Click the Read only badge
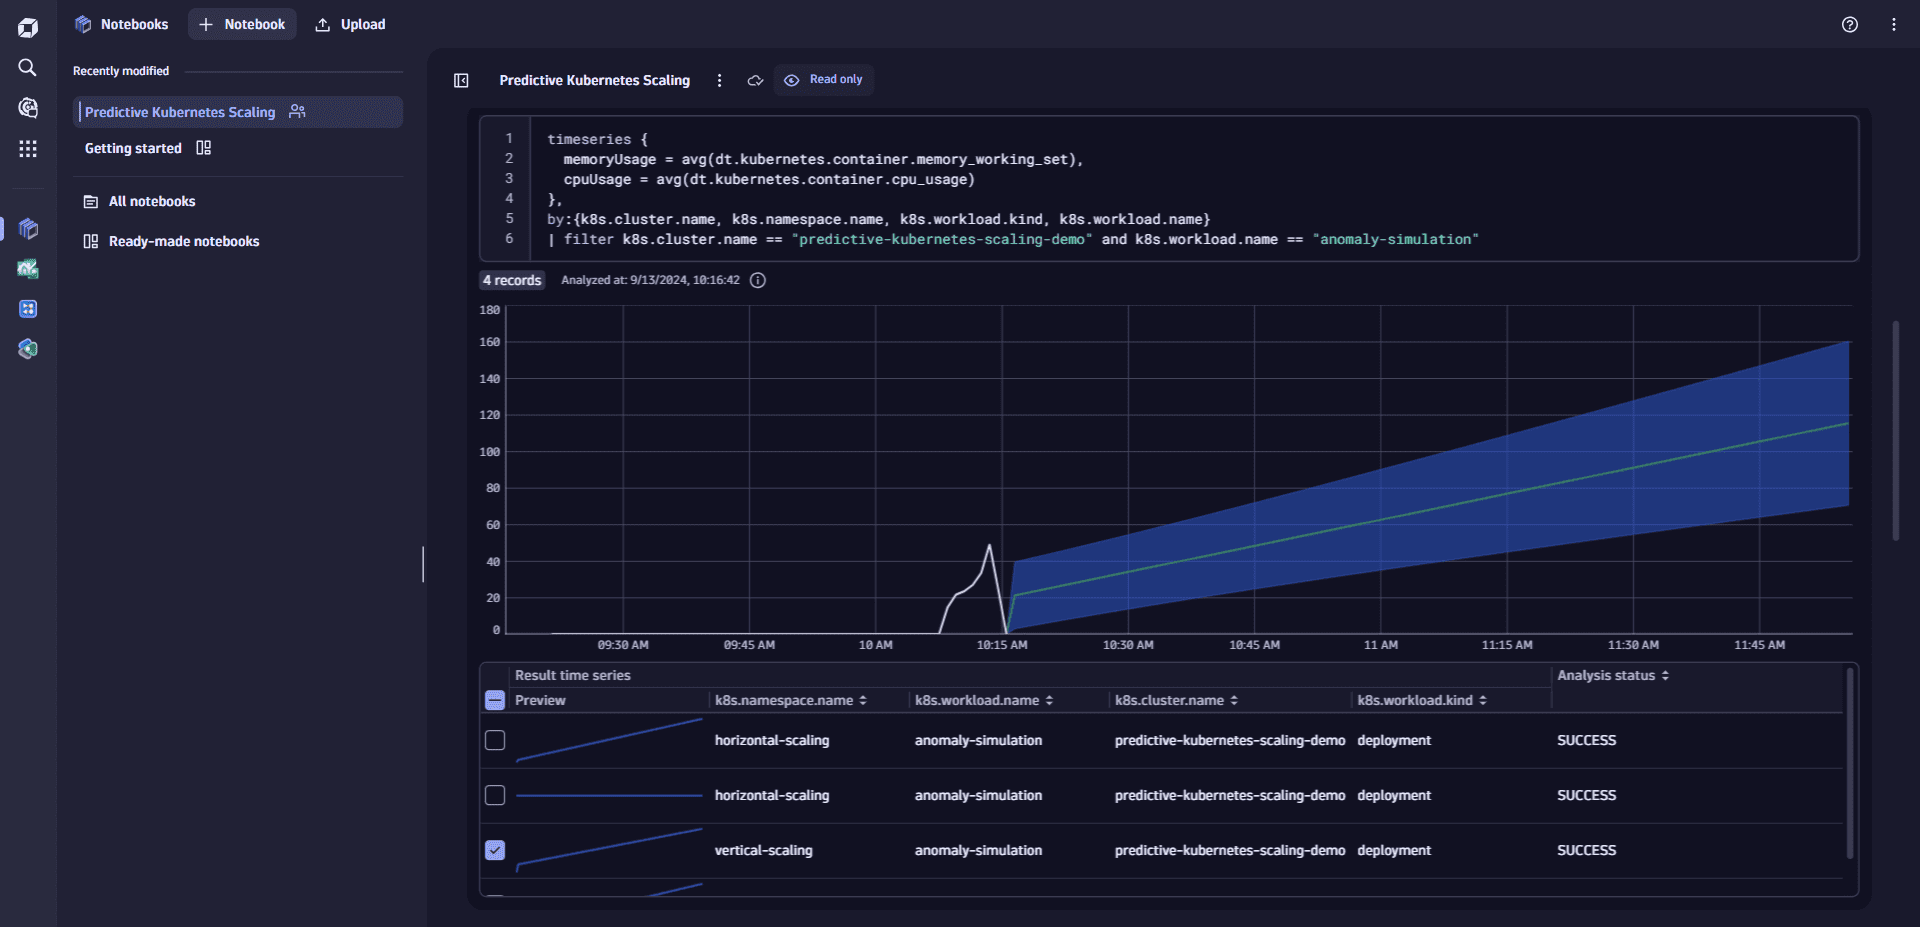Image resolution: width=1920 pixels, height=927 pixels. click(x=824, y=80)
